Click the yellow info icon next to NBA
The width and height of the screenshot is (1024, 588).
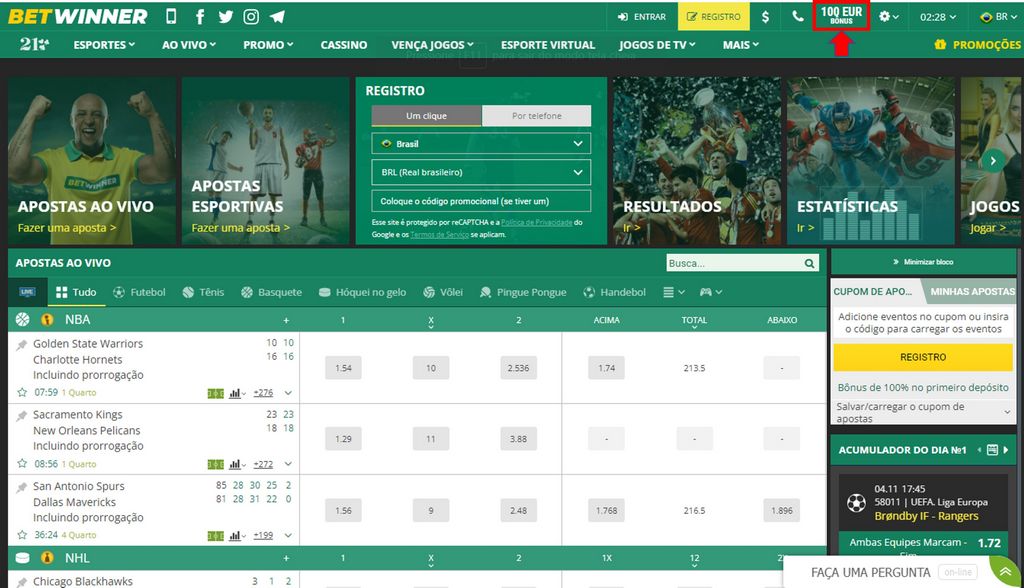click(47, 319)
